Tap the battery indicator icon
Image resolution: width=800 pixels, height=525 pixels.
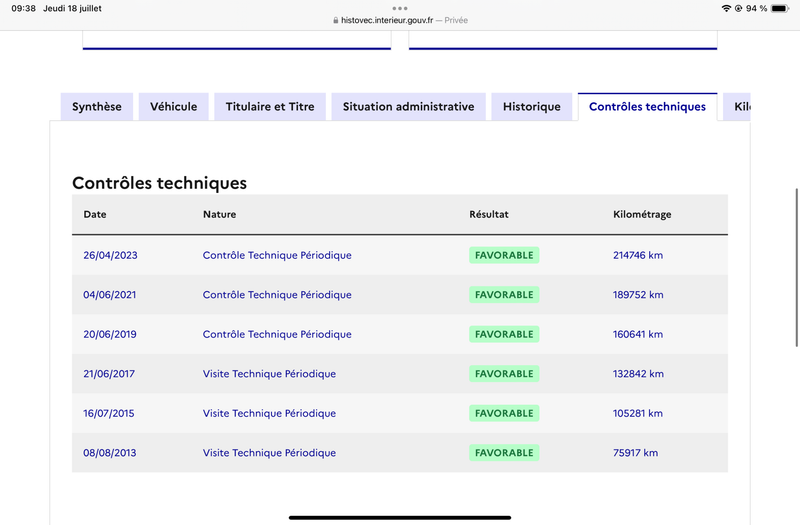click(780, 8)
